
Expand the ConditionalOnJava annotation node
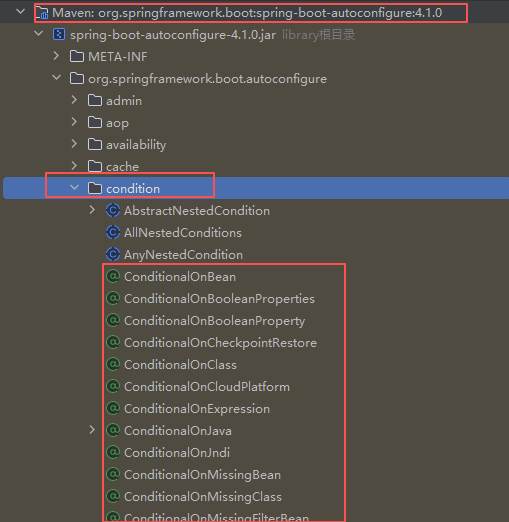tap(92, 430)
